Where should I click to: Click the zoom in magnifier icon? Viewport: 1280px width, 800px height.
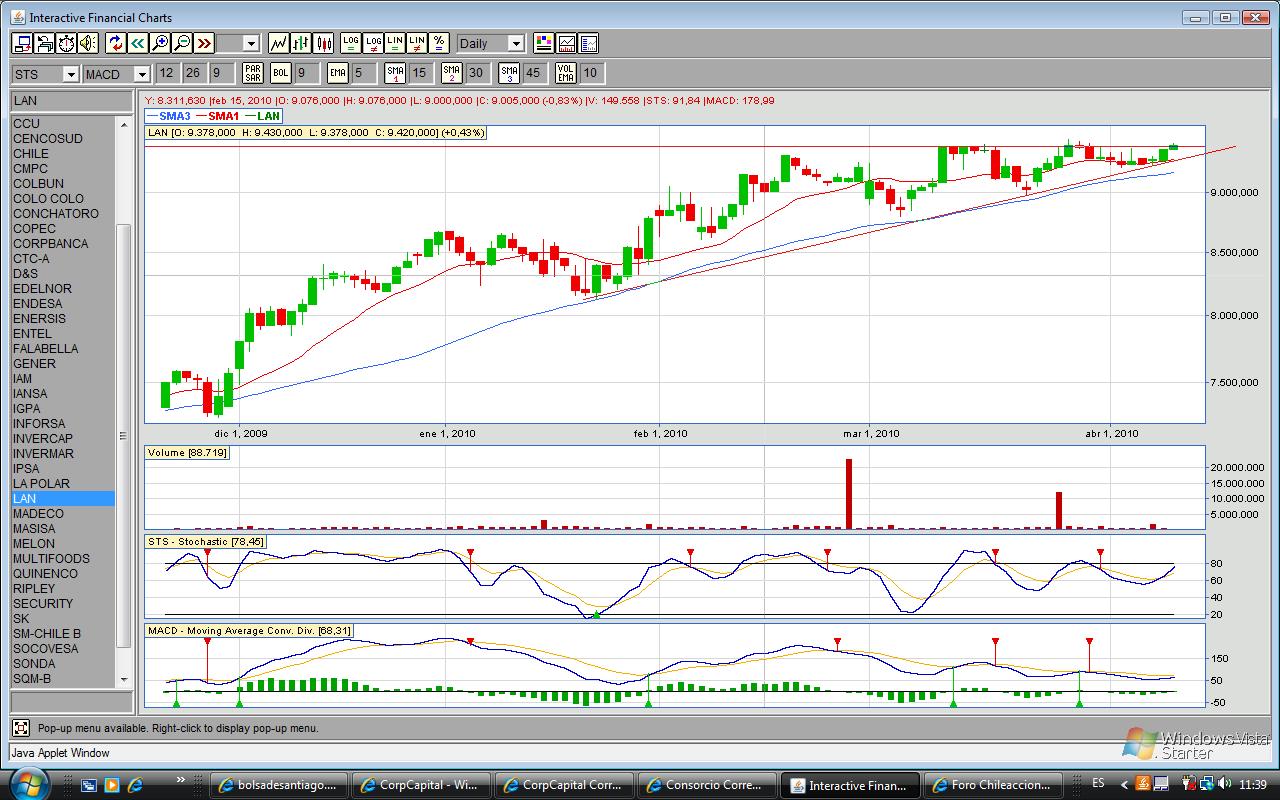160,43
